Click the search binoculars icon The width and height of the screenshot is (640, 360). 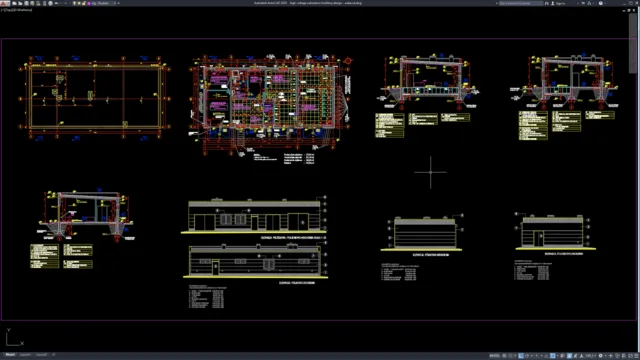pyautogui.click(x=547, y=3)
